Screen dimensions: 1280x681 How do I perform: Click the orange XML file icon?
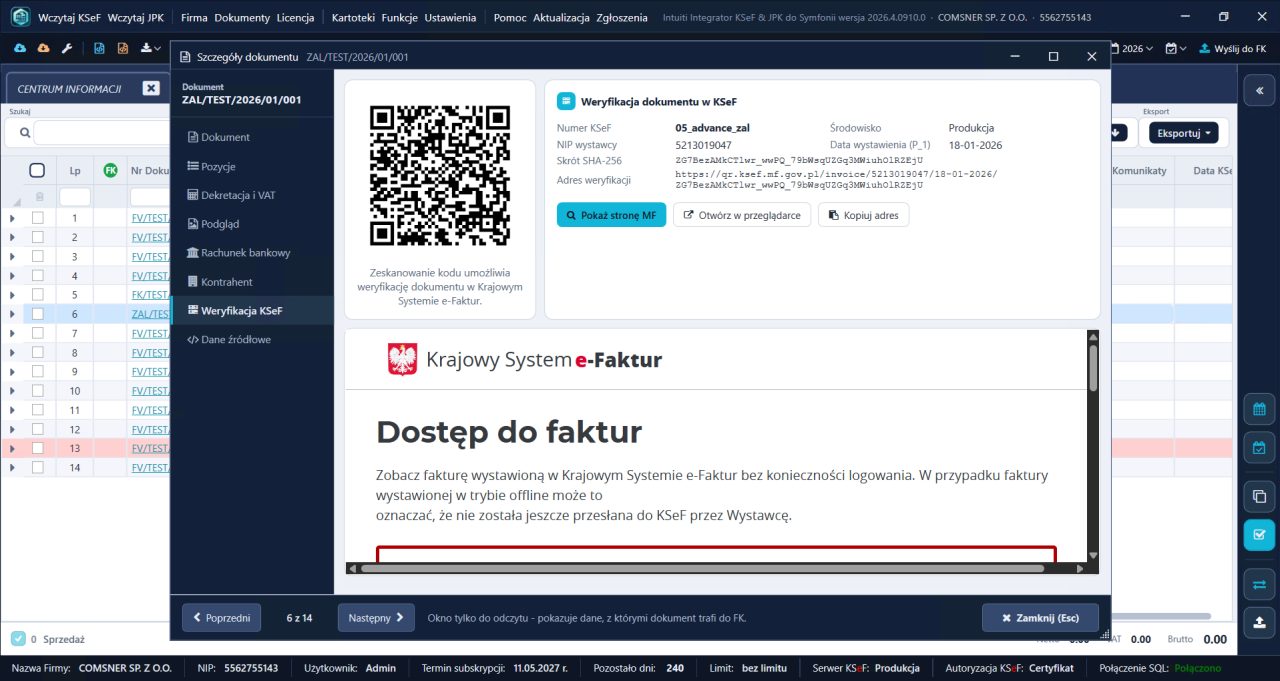coord(123,48)
